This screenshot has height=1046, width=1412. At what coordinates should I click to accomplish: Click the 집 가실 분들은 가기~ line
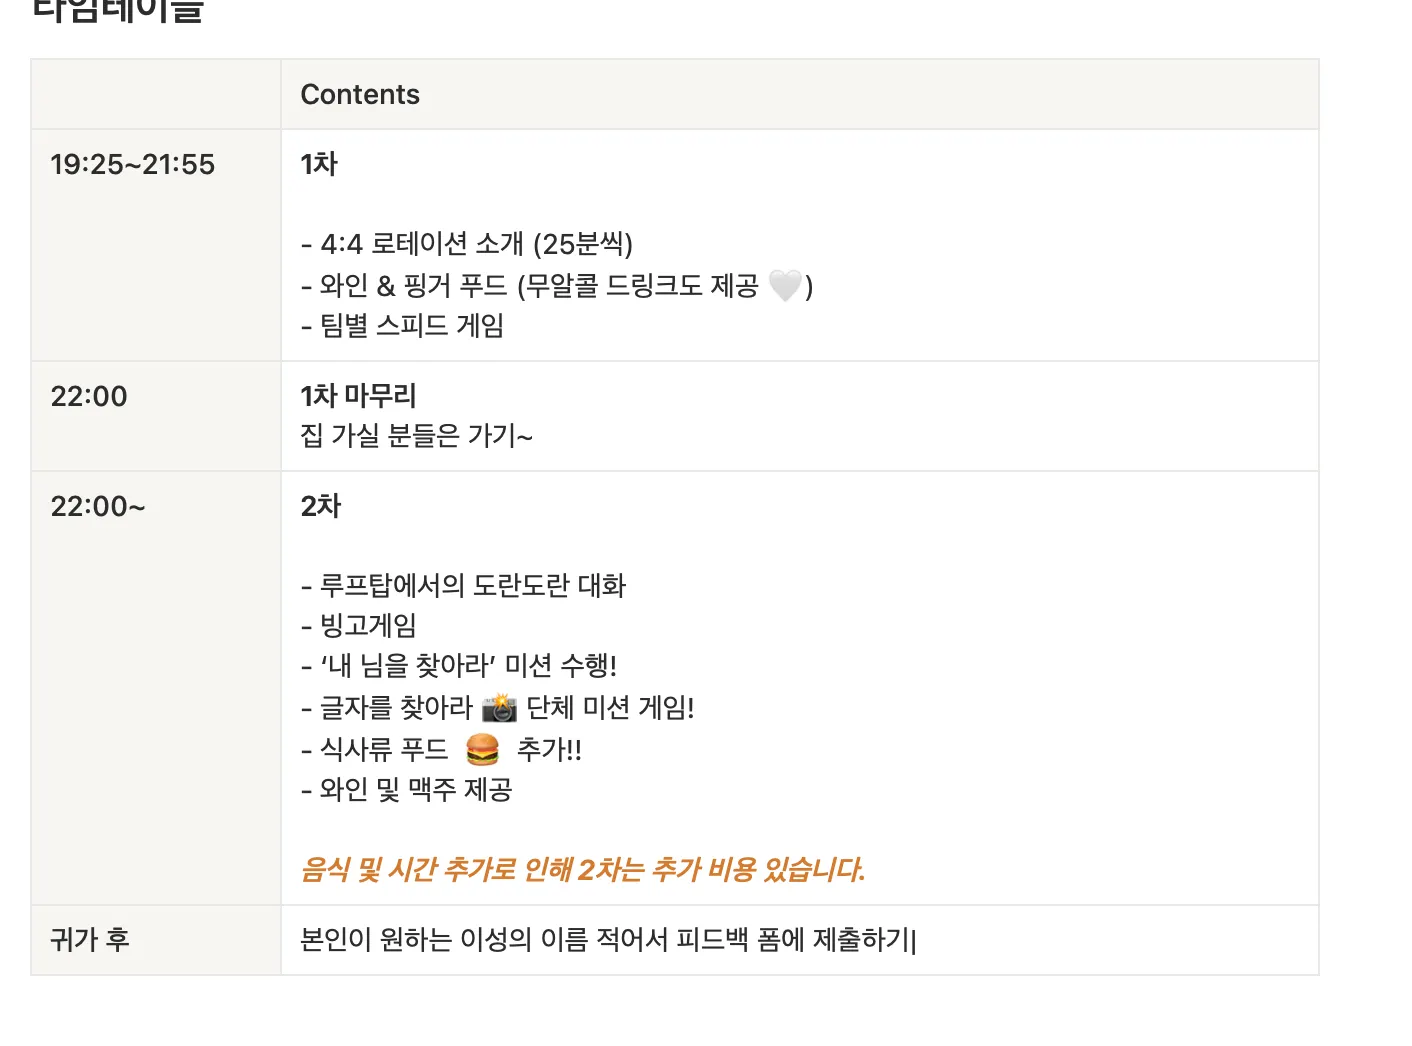coord(416,436)
